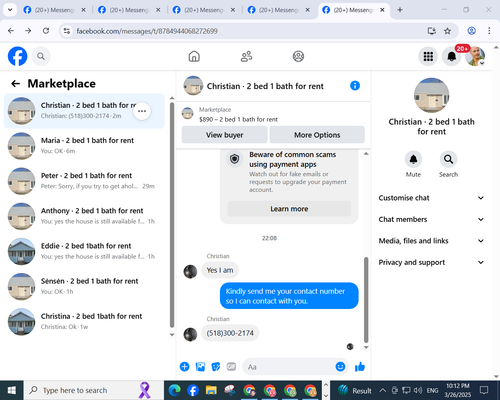
Task: Expand the Customise chat section
Action: point(431,198)
